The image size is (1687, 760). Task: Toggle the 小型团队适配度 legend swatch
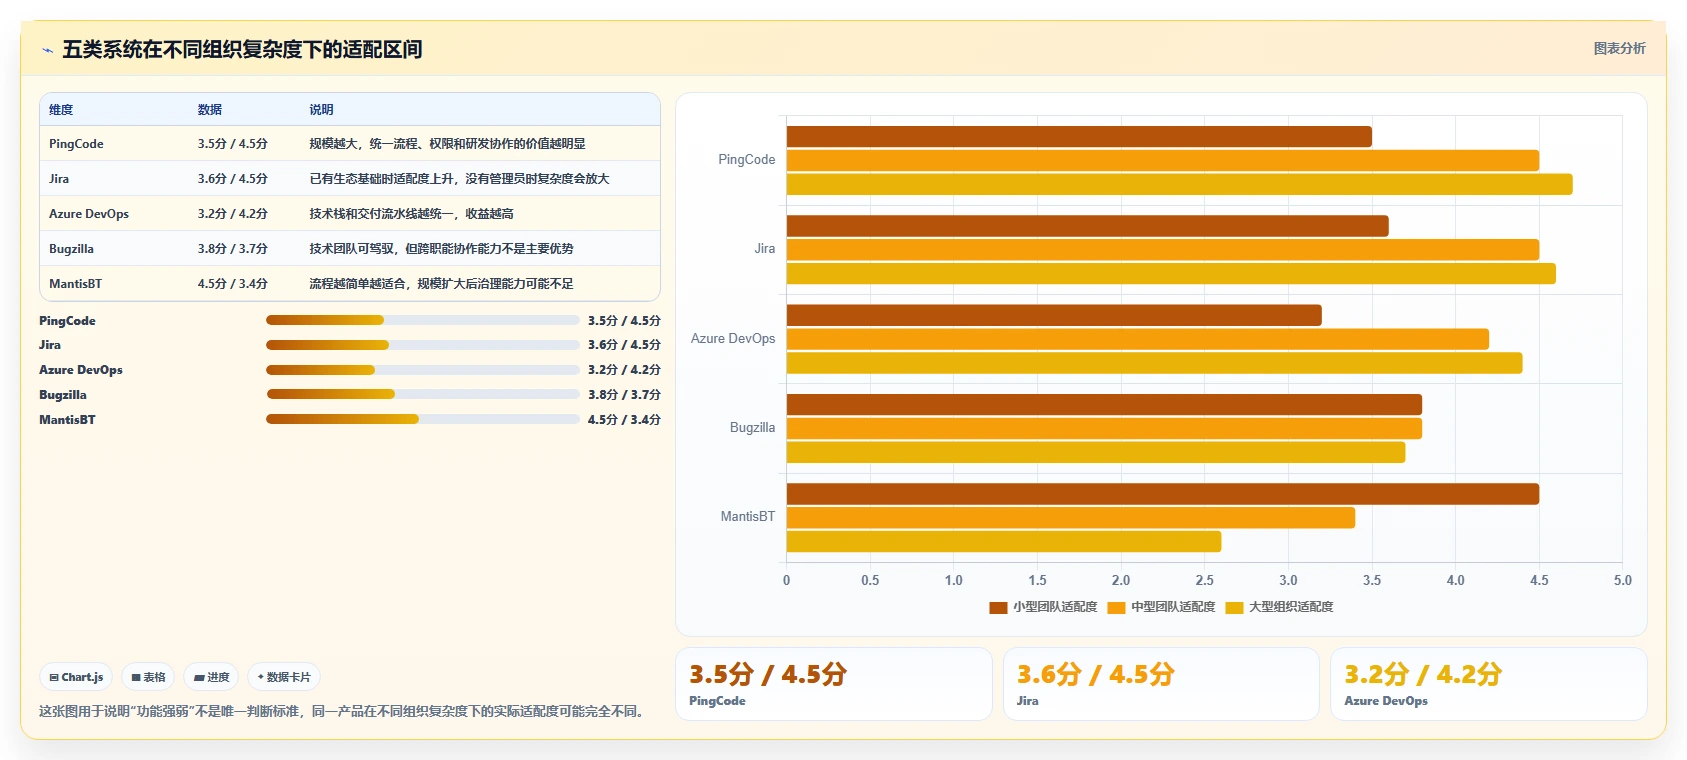pos(998,607)
